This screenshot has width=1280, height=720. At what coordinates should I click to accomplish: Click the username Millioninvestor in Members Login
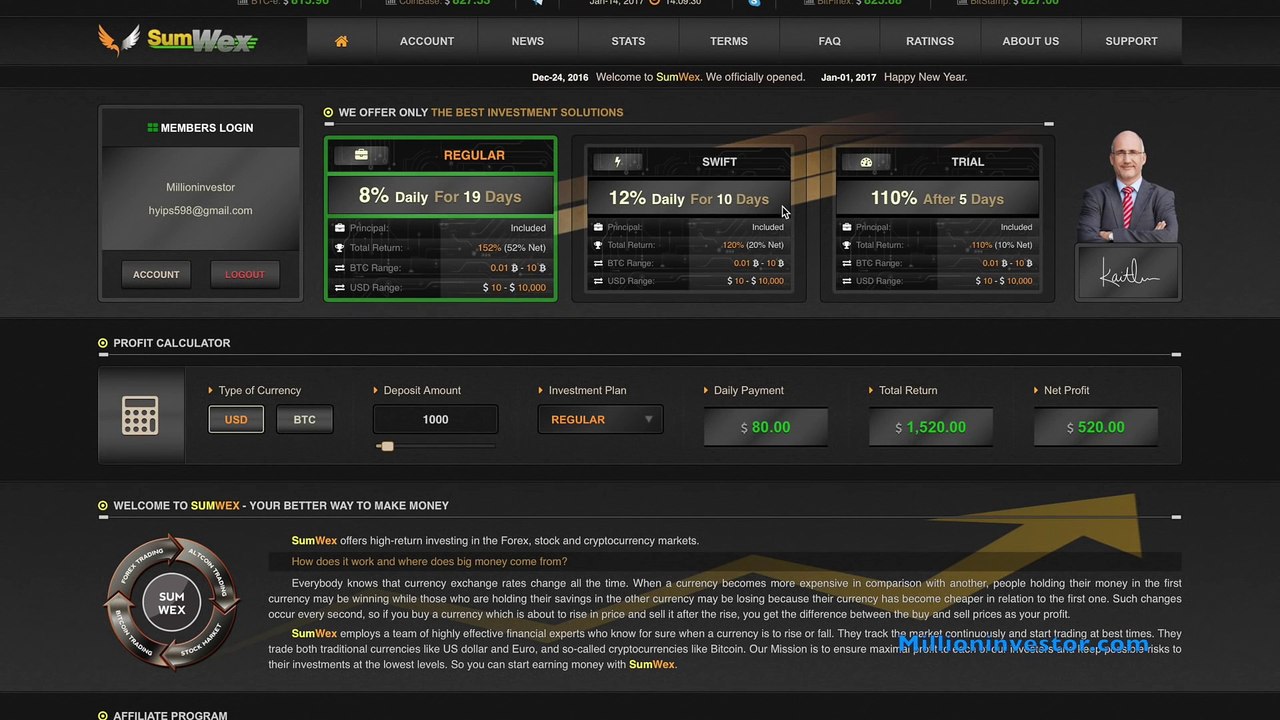click(200, 187)
